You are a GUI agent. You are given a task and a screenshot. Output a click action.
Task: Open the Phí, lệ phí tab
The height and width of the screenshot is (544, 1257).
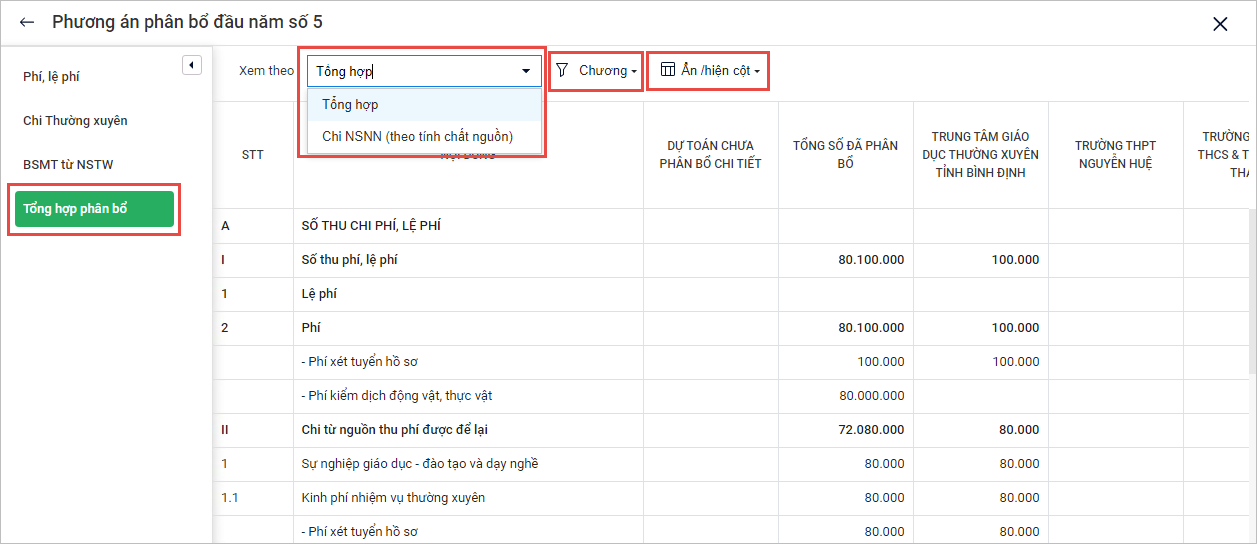[x=52, y=76]
